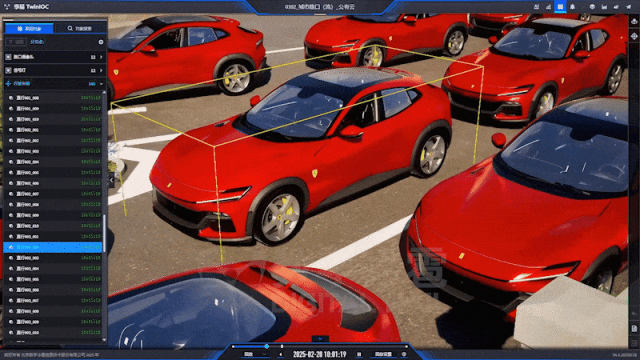The height and width of the screenshot is (360, 640).
Task: Toggle visibility eye of vehicle row 002_005
Action: [x=11, y=173]
